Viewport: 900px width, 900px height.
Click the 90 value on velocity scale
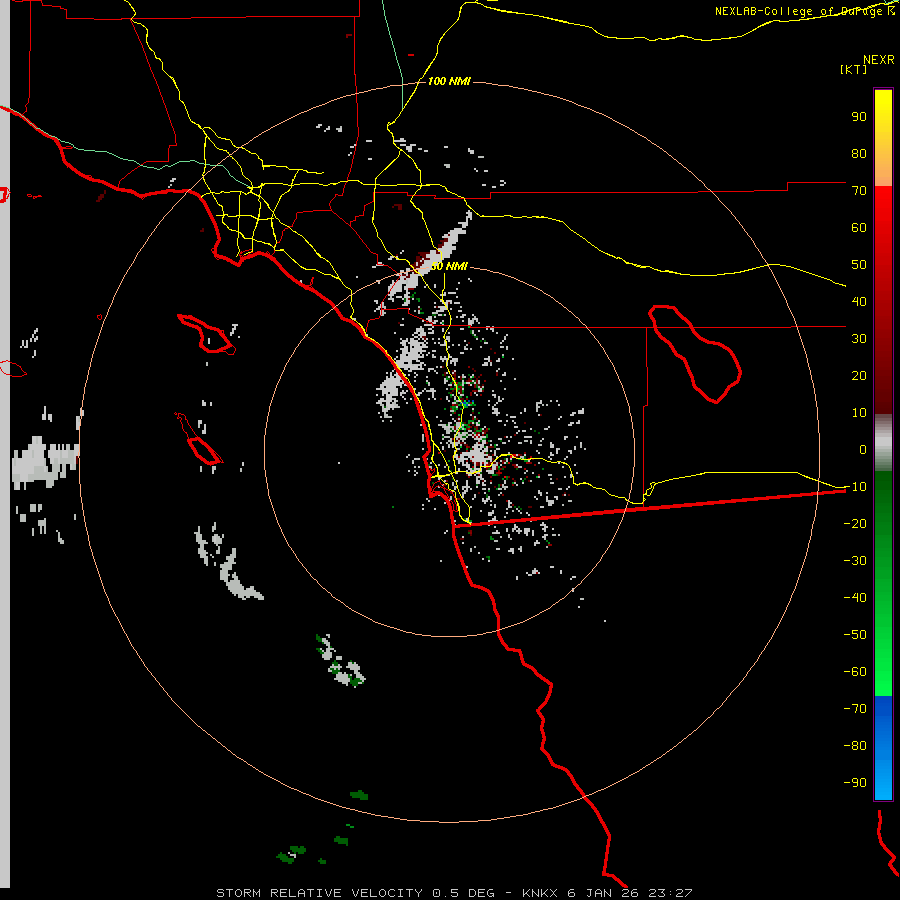[x=859, y=117]
